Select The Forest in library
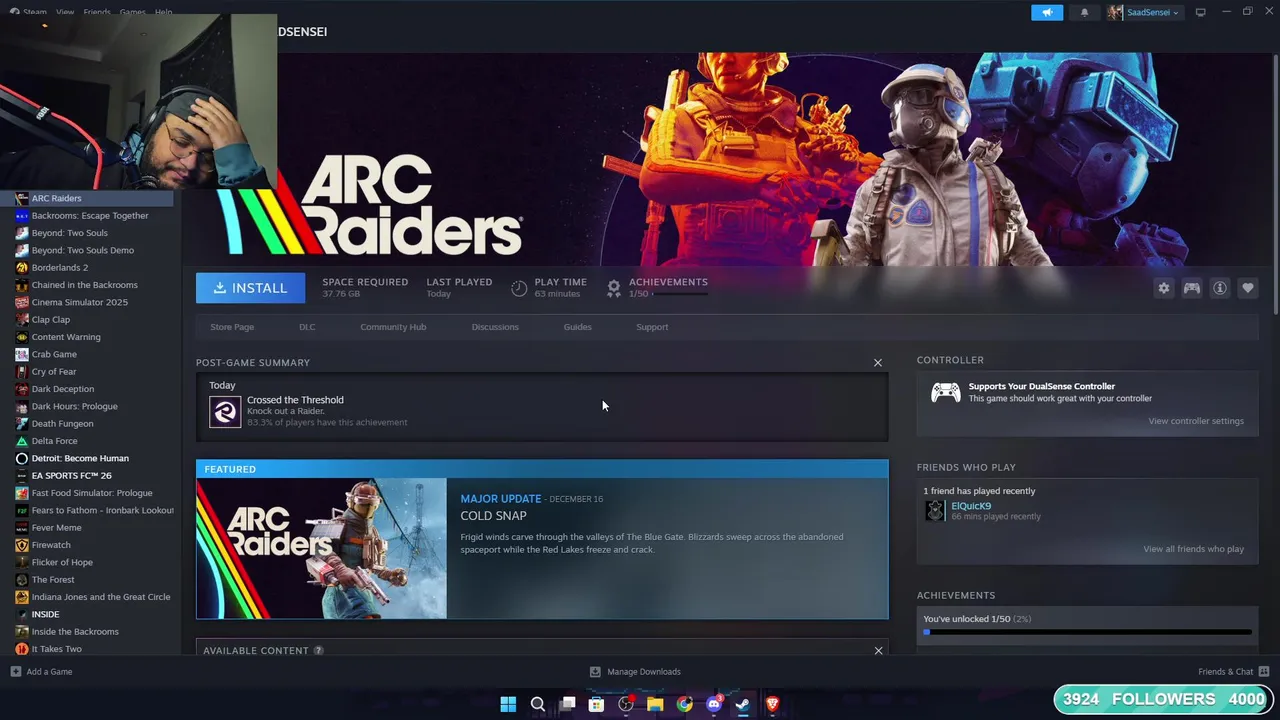 [87, 580]
